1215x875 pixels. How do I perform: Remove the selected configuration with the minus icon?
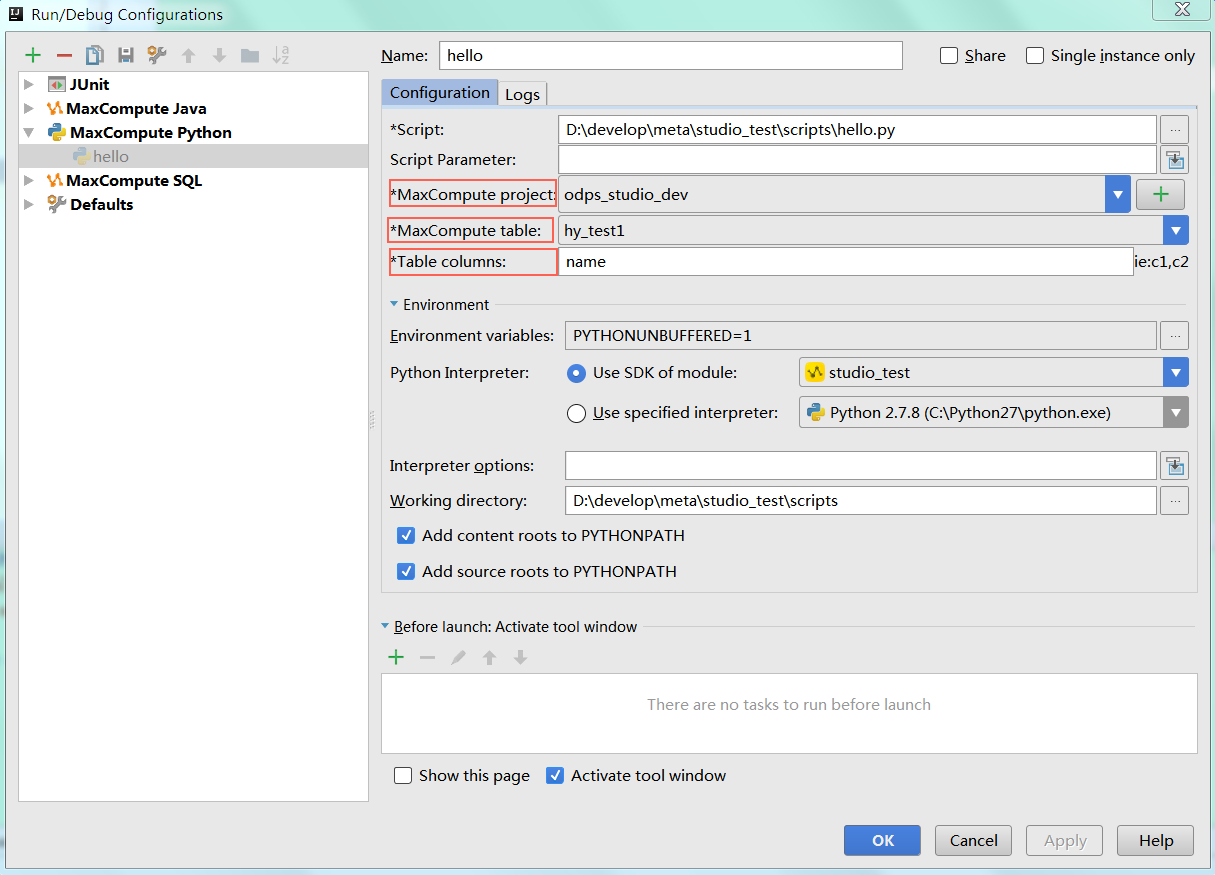(64, 56)
